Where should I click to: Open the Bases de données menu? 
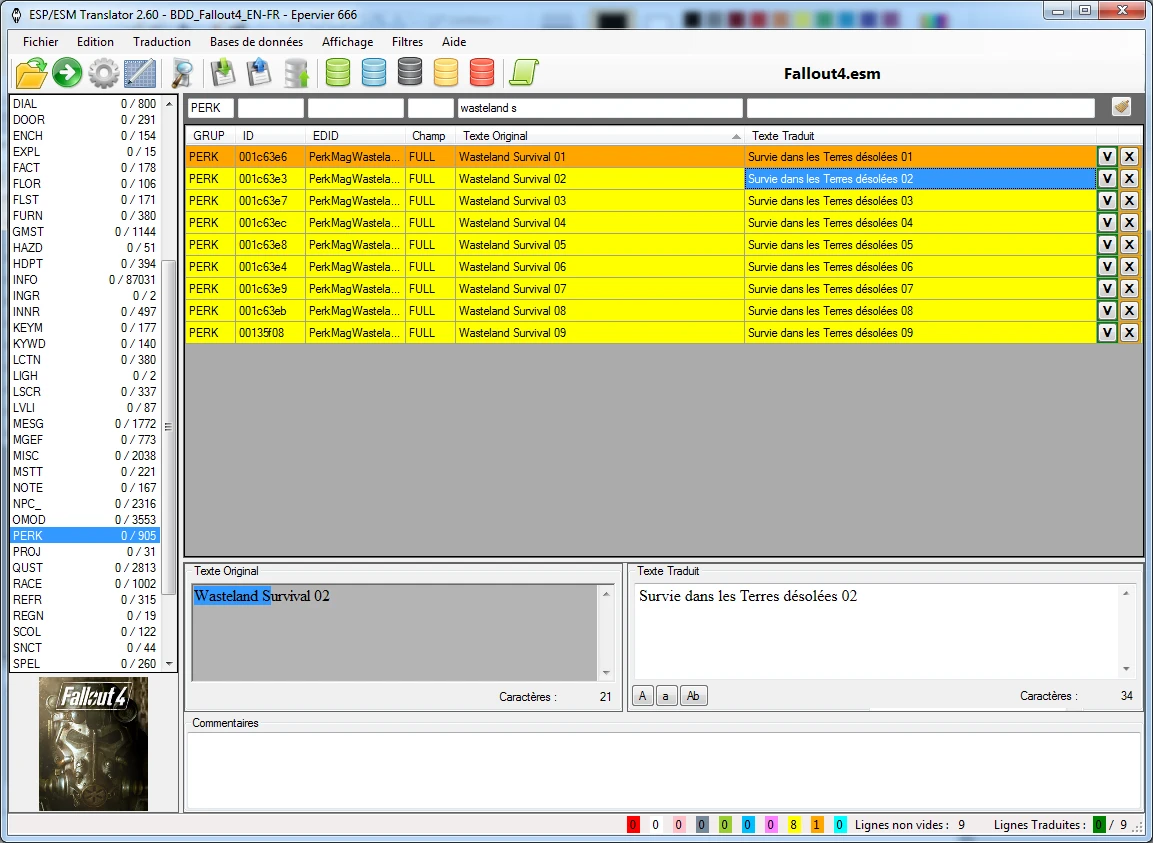(256, 42)
